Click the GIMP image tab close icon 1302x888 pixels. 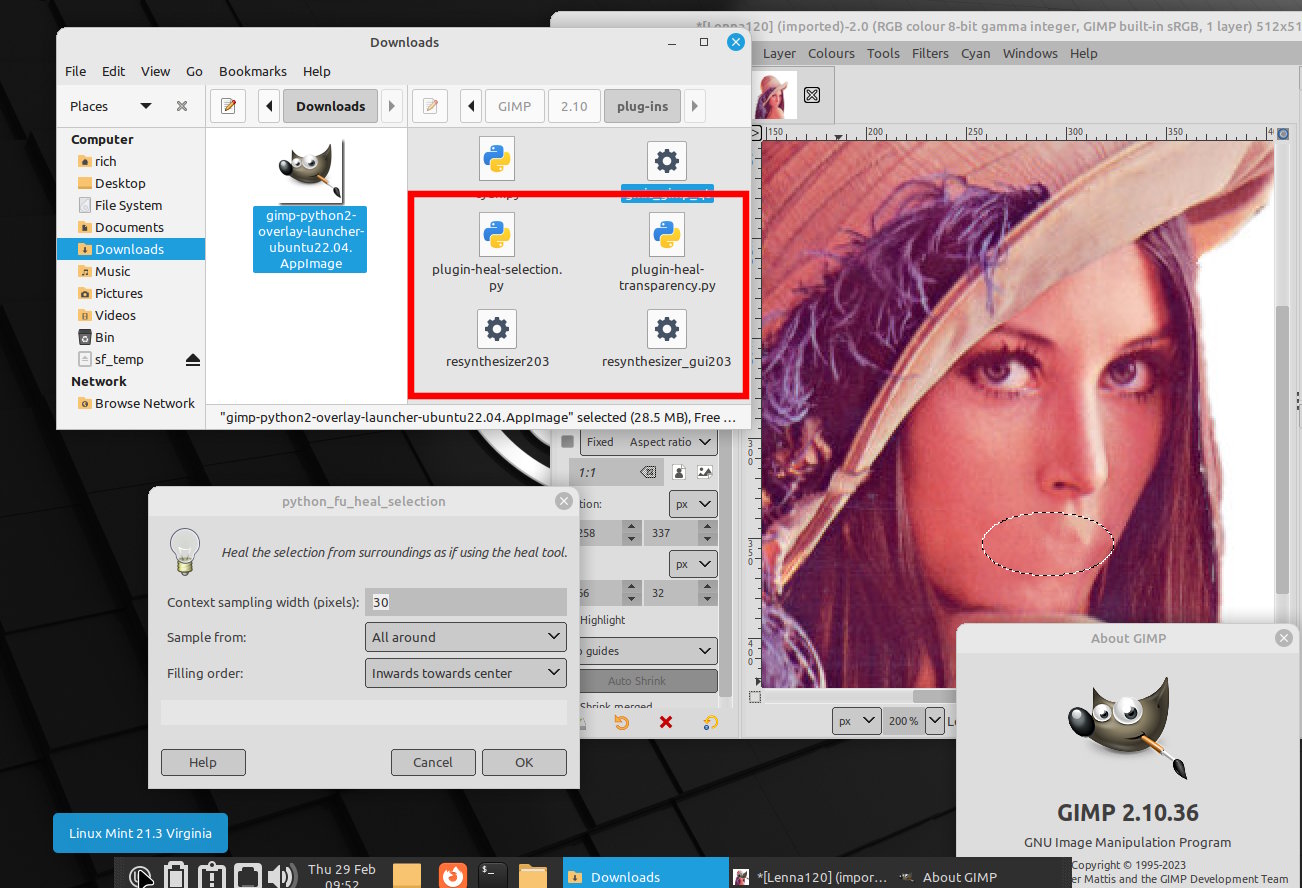click(812, 94)
